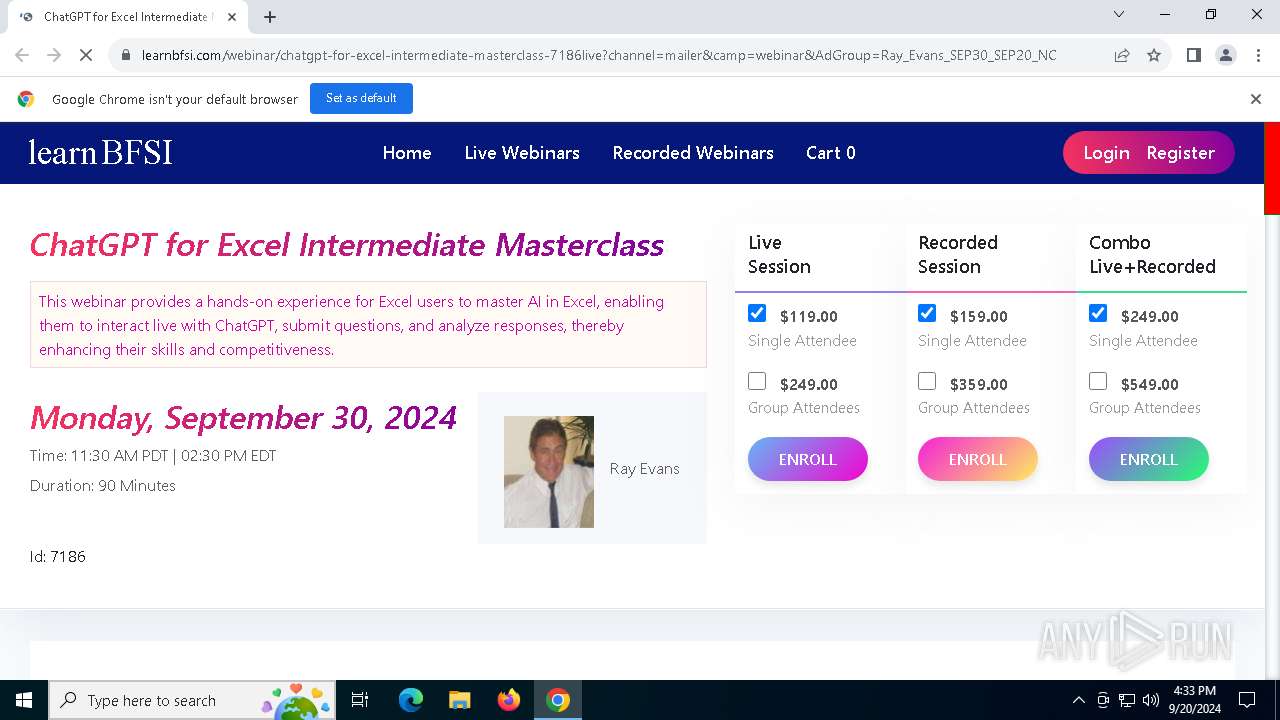Click the Ray Evans name text
The image size is (1280, 720).
[644, 469]
